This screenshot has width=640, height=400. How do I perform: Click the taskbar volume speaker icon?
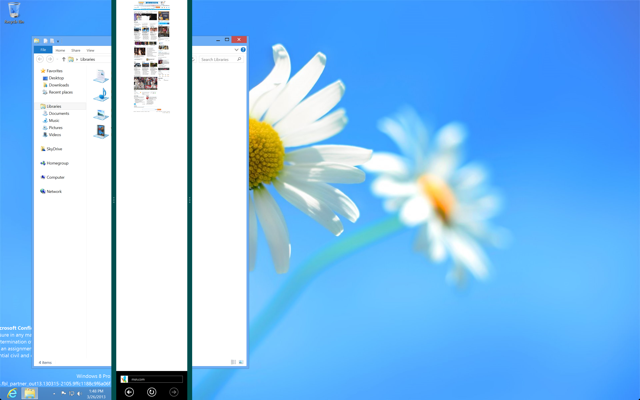click(79, 393)
